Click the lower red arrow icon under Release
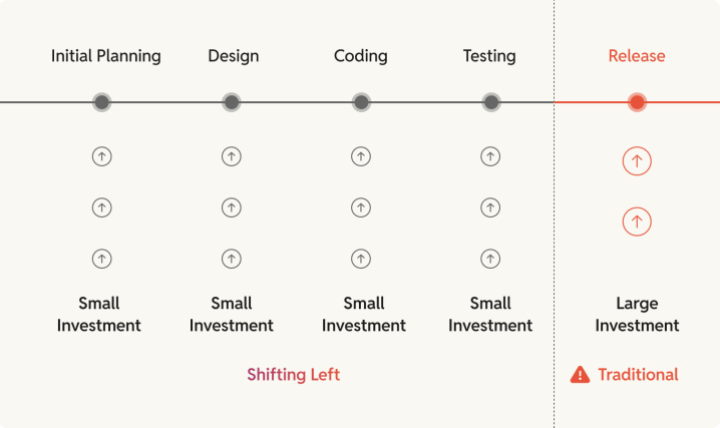Viewport: 720px width, 428px height. click(x=637, y=221)
